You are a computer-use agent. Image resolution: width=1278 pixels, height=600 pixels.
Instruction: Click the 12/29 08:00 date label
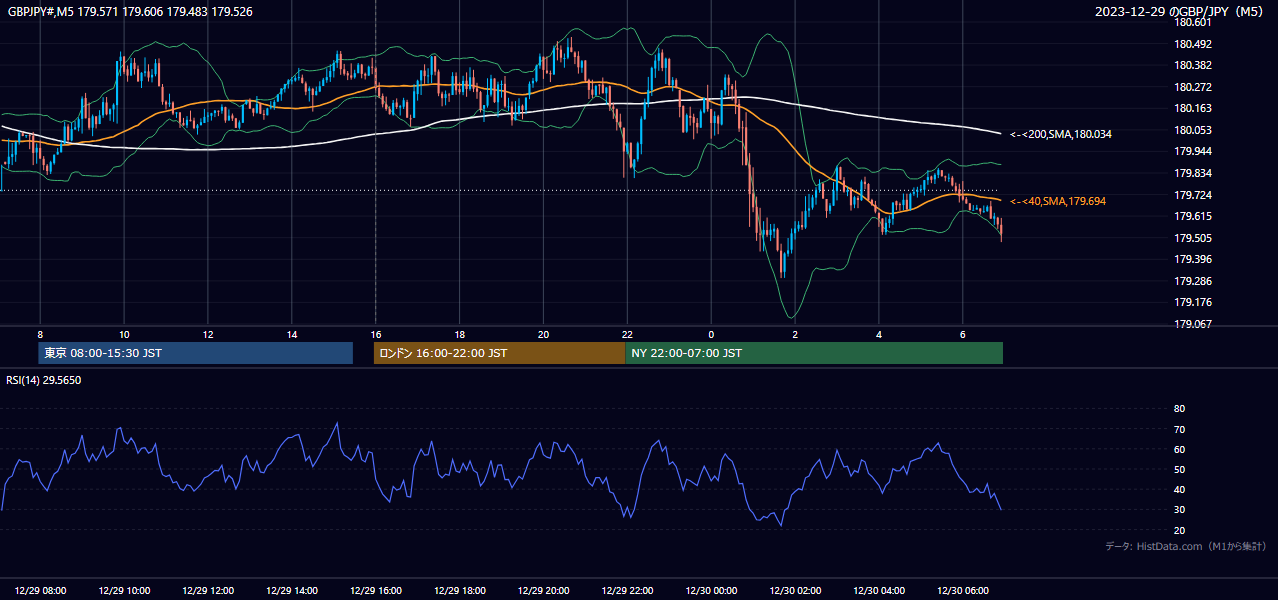[x=41, y=591]
